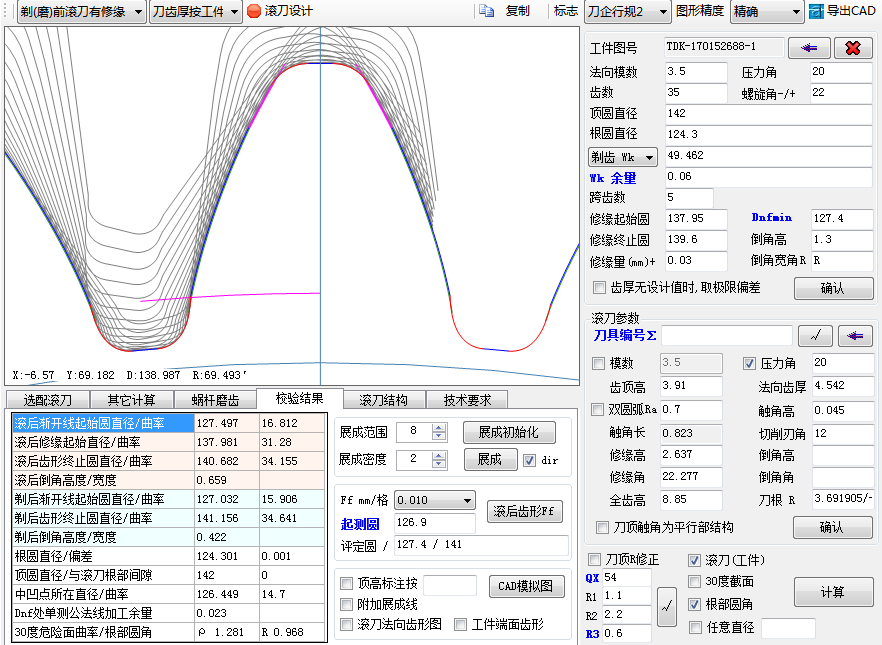Screen dimensions: 882x645
Task: Check the 附加展成线 checkbox
Action: point(346,605)
